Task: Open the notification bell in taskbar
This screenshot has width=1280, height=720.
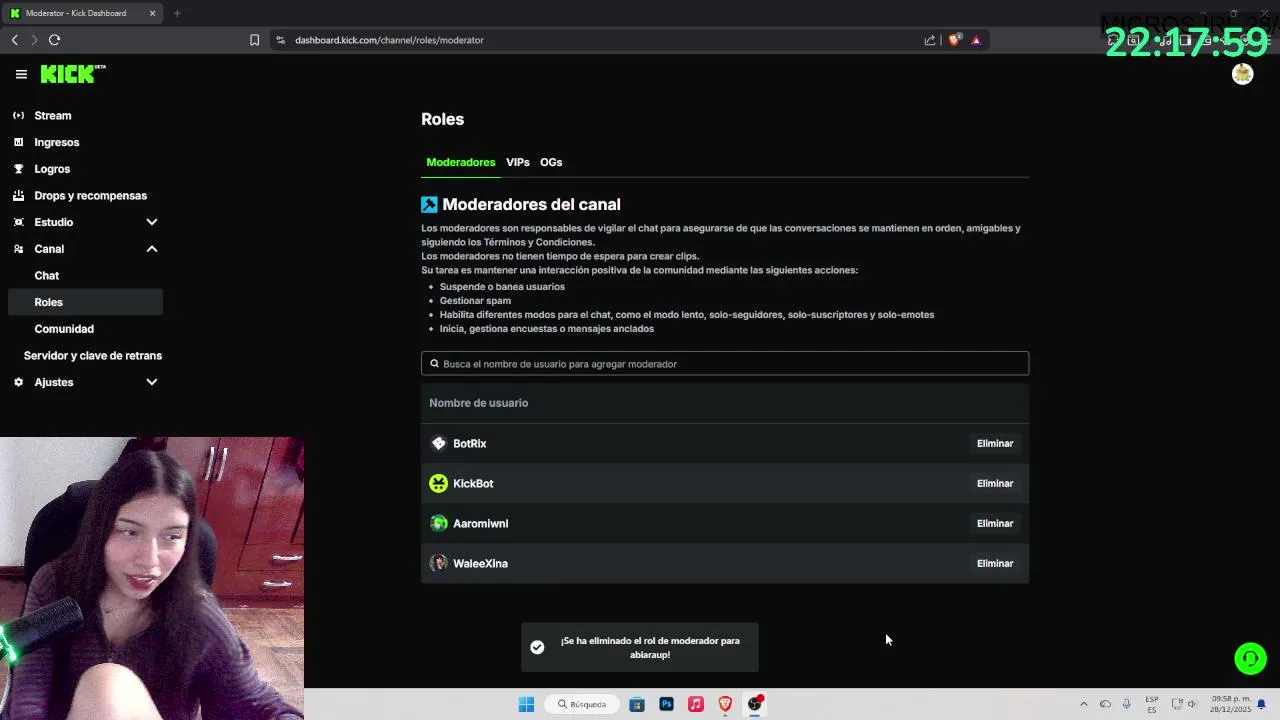Action: pos(1261,704)
